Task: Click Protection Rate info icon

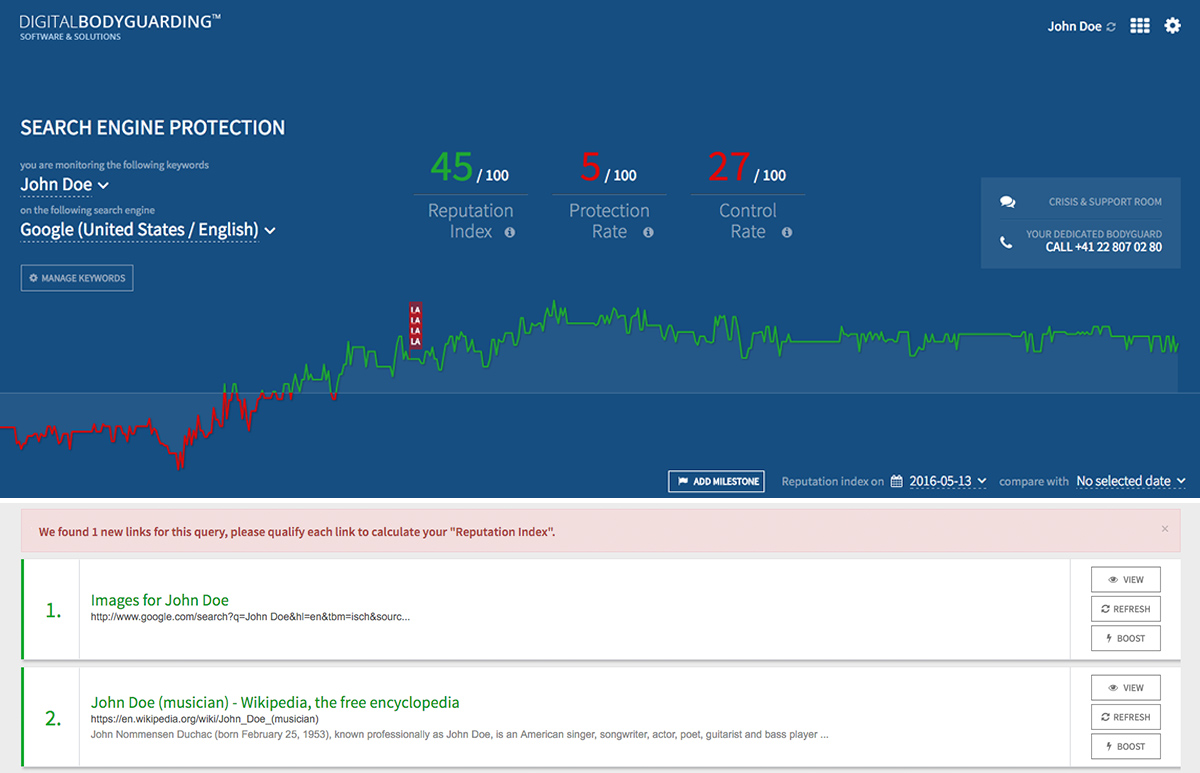Action: pos(648,232)
